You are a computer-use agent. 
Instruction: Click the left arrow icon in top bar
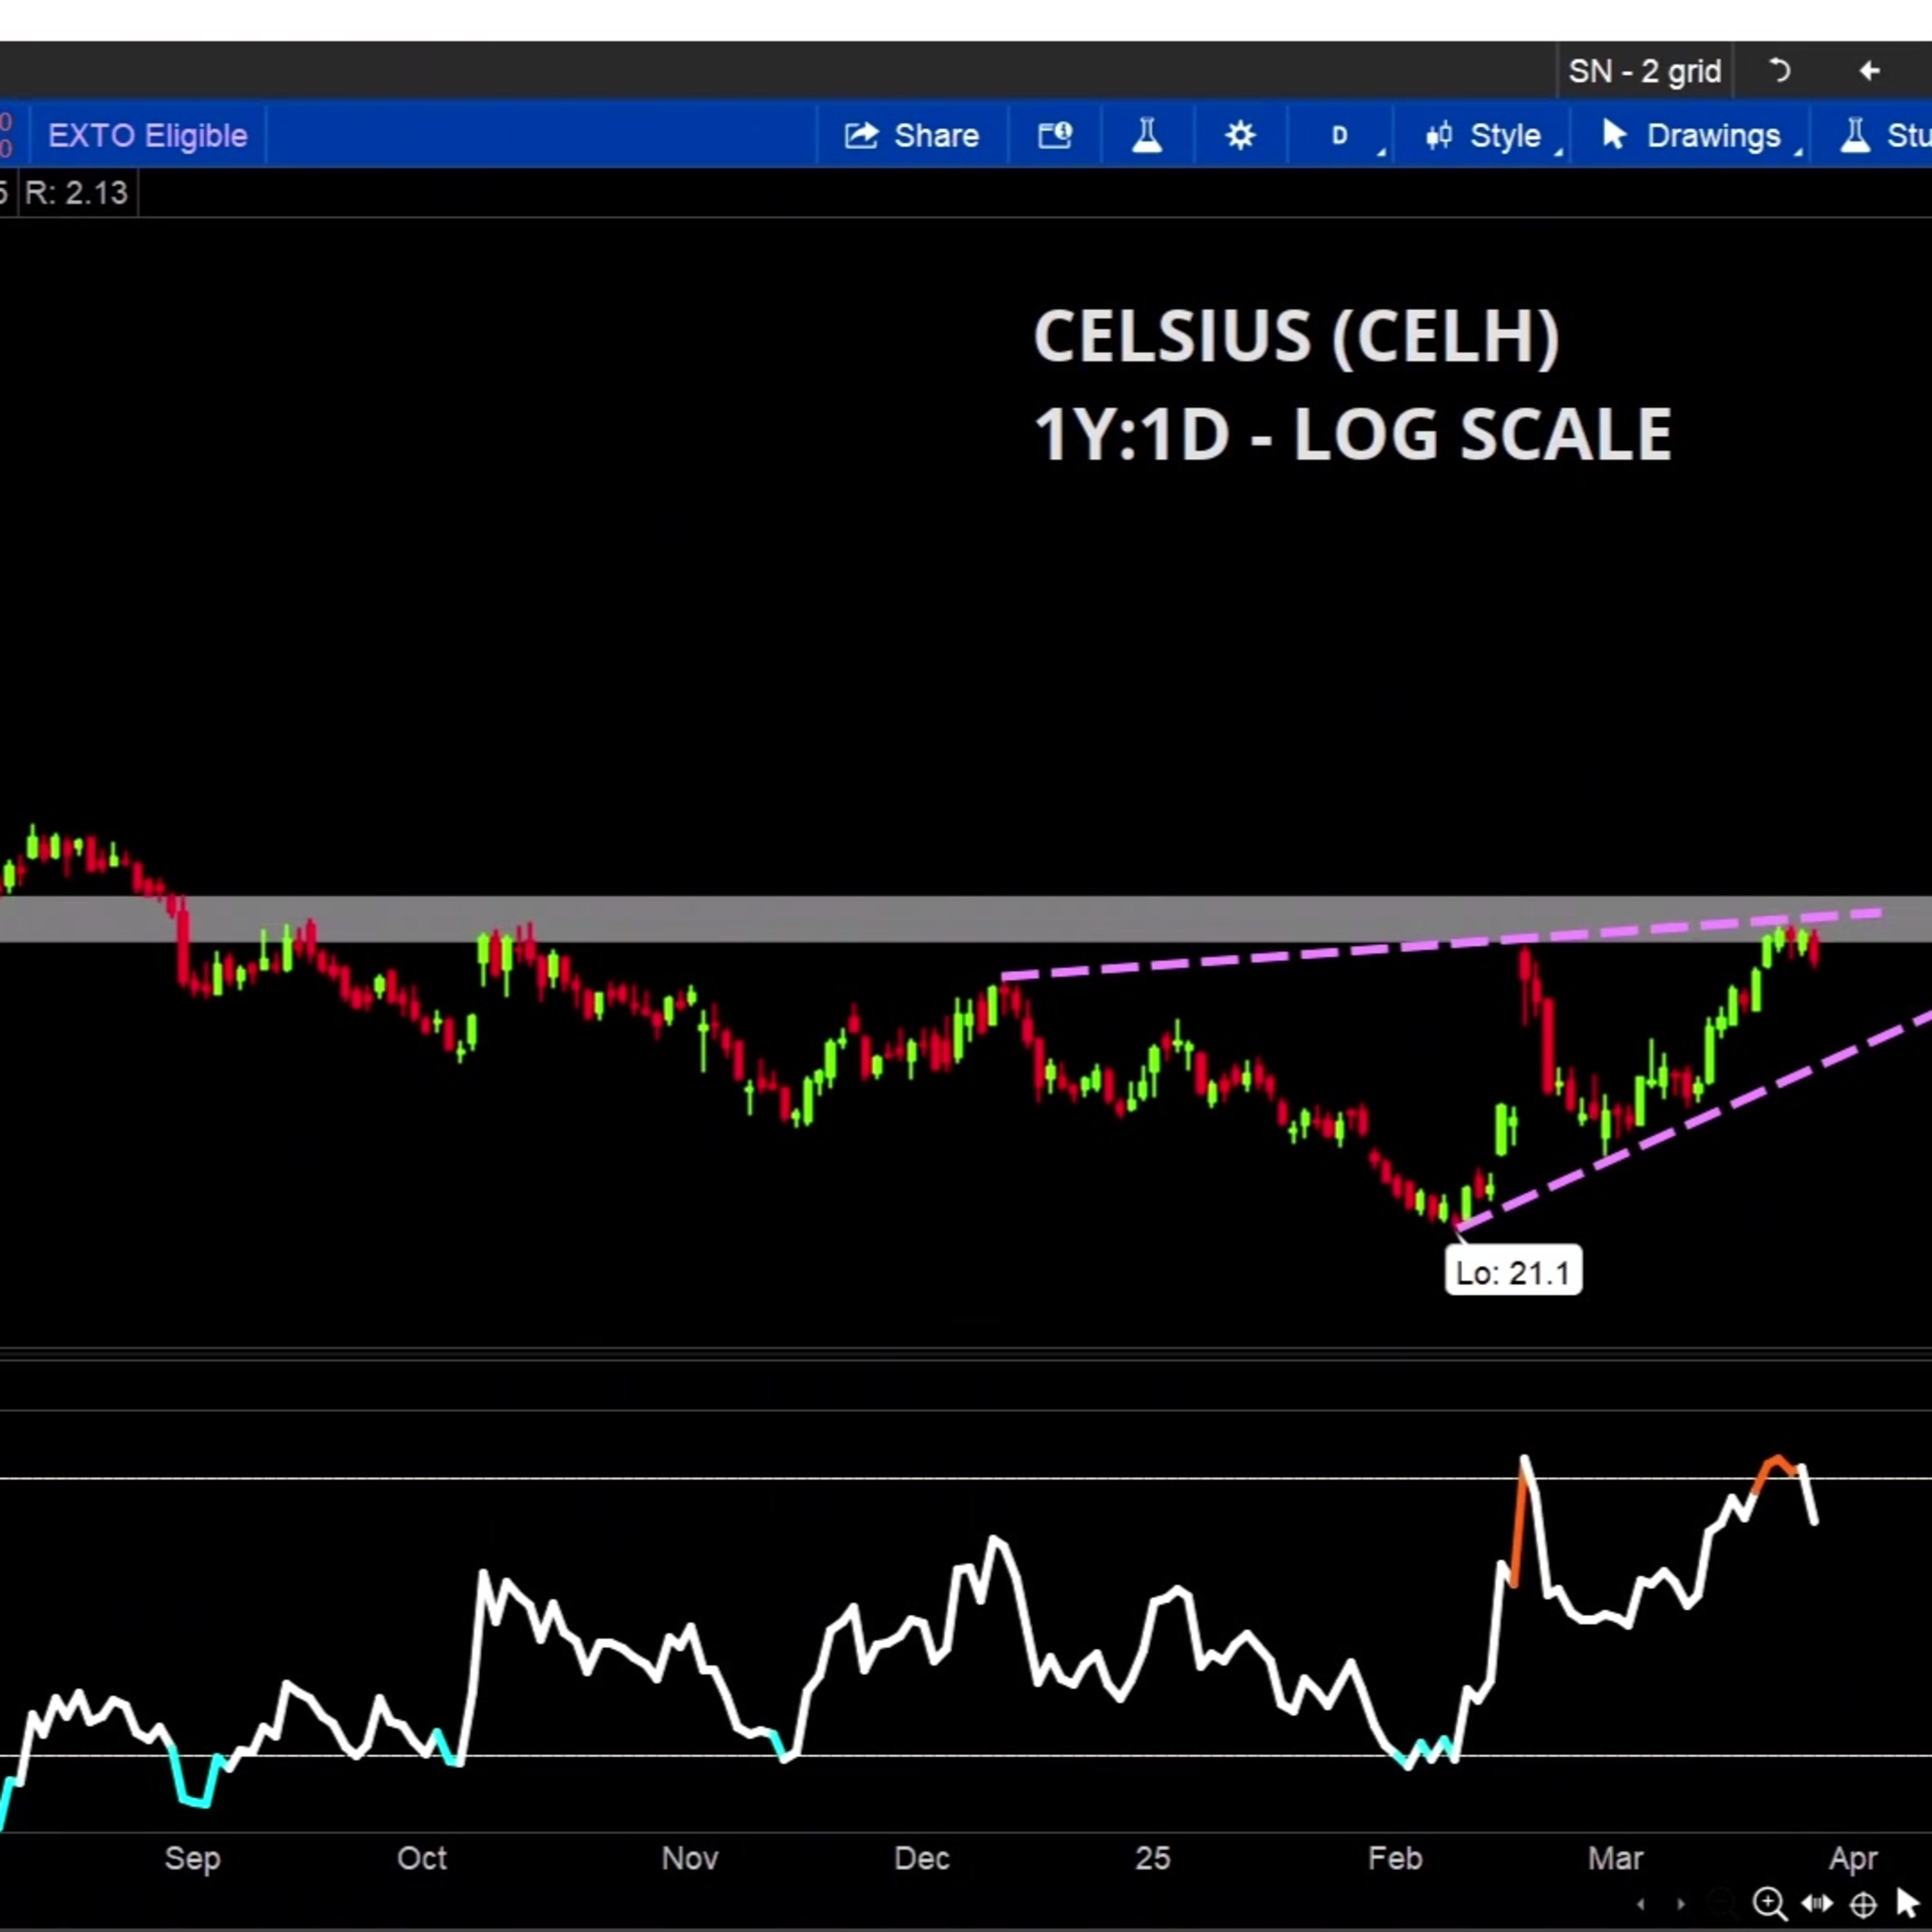pyautogui.click(x=1869, y=71)
